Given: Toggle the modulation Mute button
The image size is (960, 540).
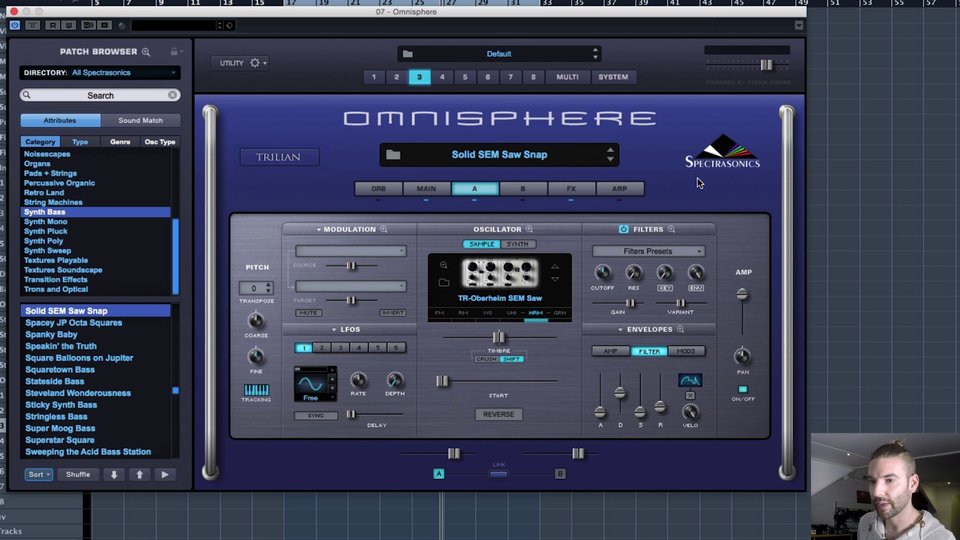Looking at the screenshot, I should 309,313.
